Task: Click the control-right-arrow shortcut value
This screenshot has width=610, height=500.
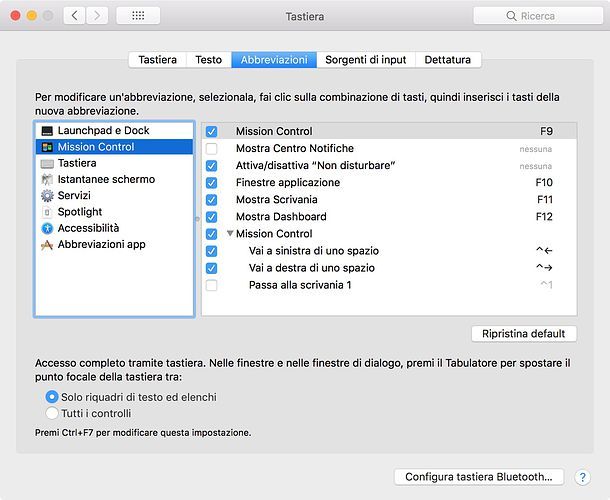Action: coord(544,268)
